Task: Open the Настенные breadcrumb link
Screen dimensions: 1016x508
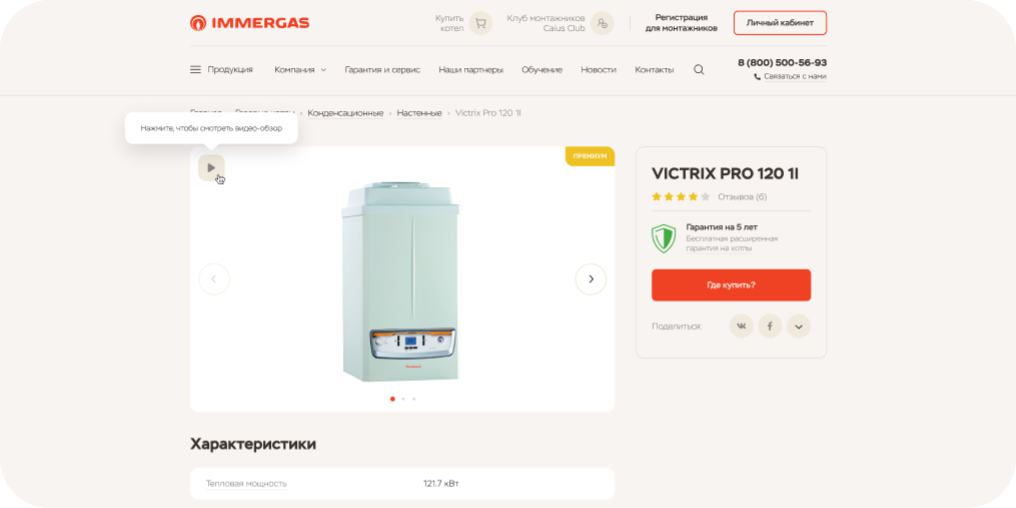Action: [x=419, y=113]
